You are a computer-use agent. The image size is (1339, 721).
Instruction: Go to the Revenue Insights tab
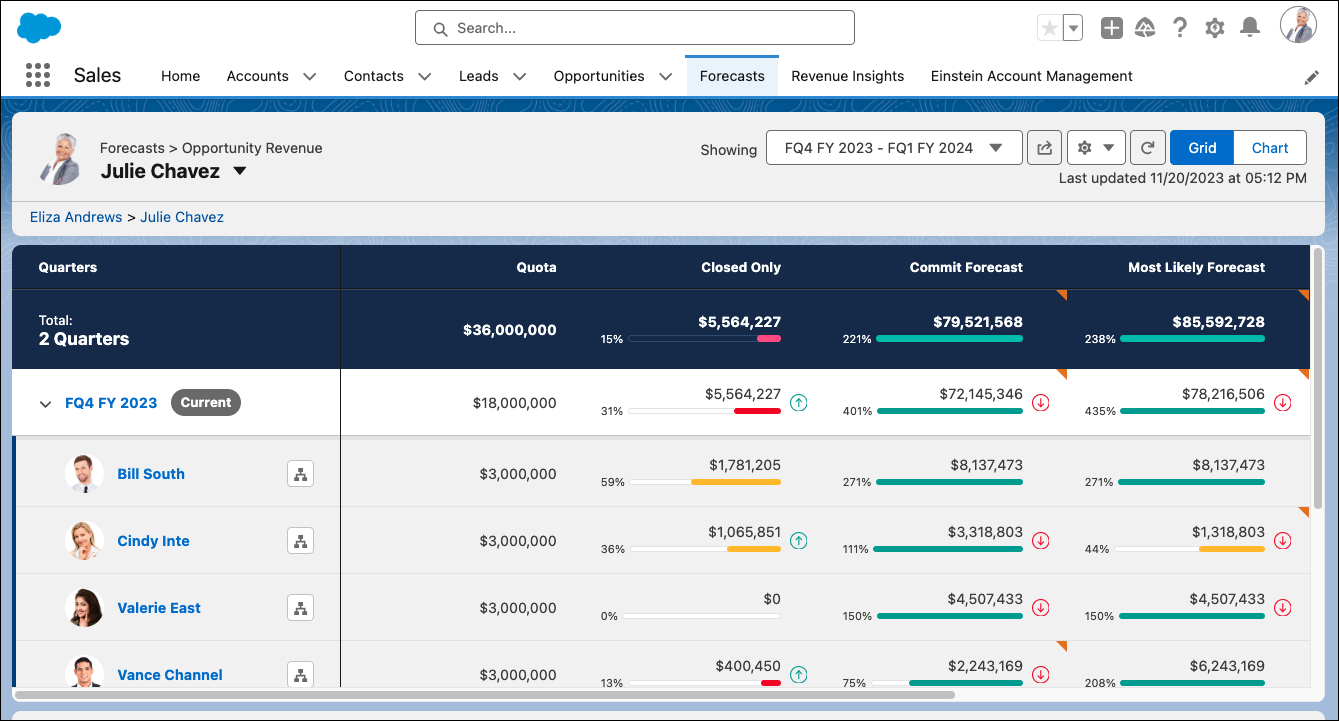tap(847, 76)
